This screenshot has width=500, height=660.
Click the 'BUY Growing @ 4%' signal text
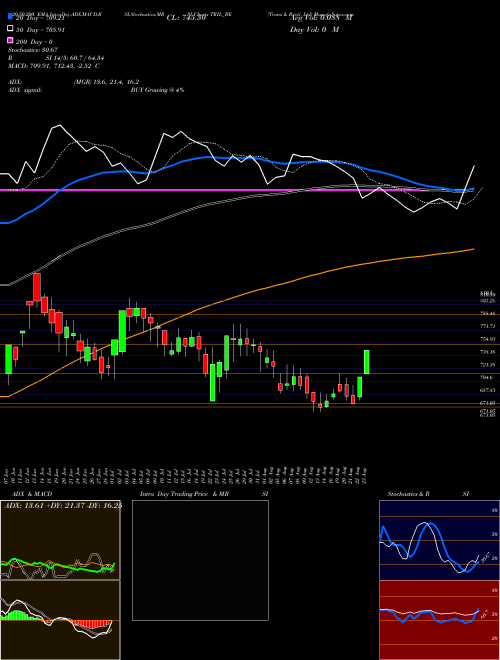[x=157, y=90]
